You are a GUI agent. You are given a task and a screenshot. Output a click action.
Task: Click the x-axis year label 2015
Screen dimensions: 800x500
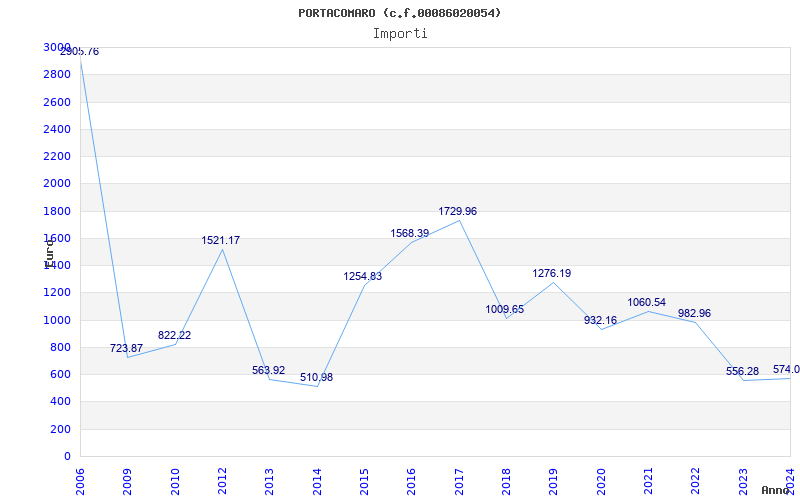(x=364, y=482)
